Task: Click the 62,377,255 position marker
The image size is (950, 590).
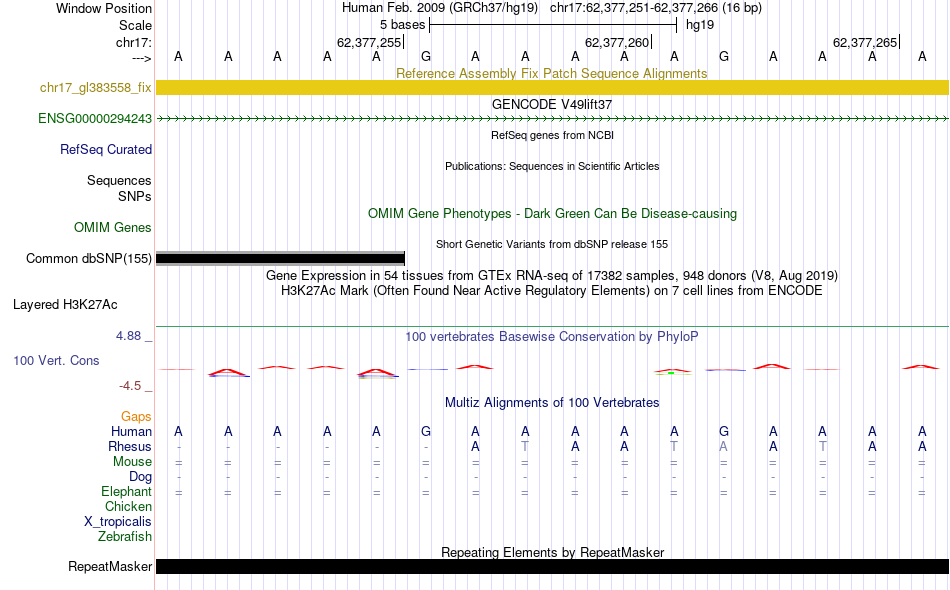Action: tap(370, 42)
